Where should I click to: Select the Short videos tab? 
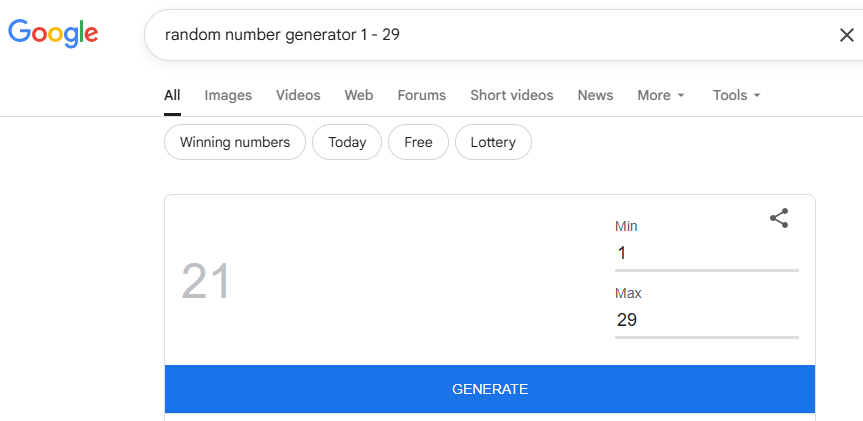click(511, 95)
